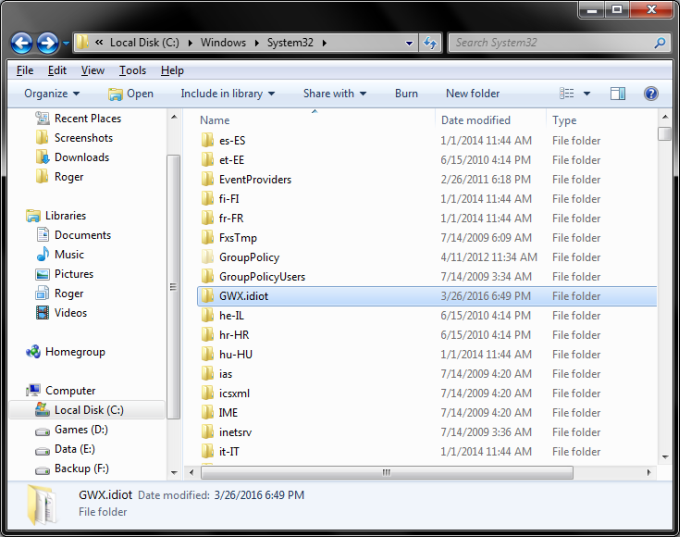Select the ias folder icon
680x537 pixels.
pyautogui.click(x=207, y=374)
